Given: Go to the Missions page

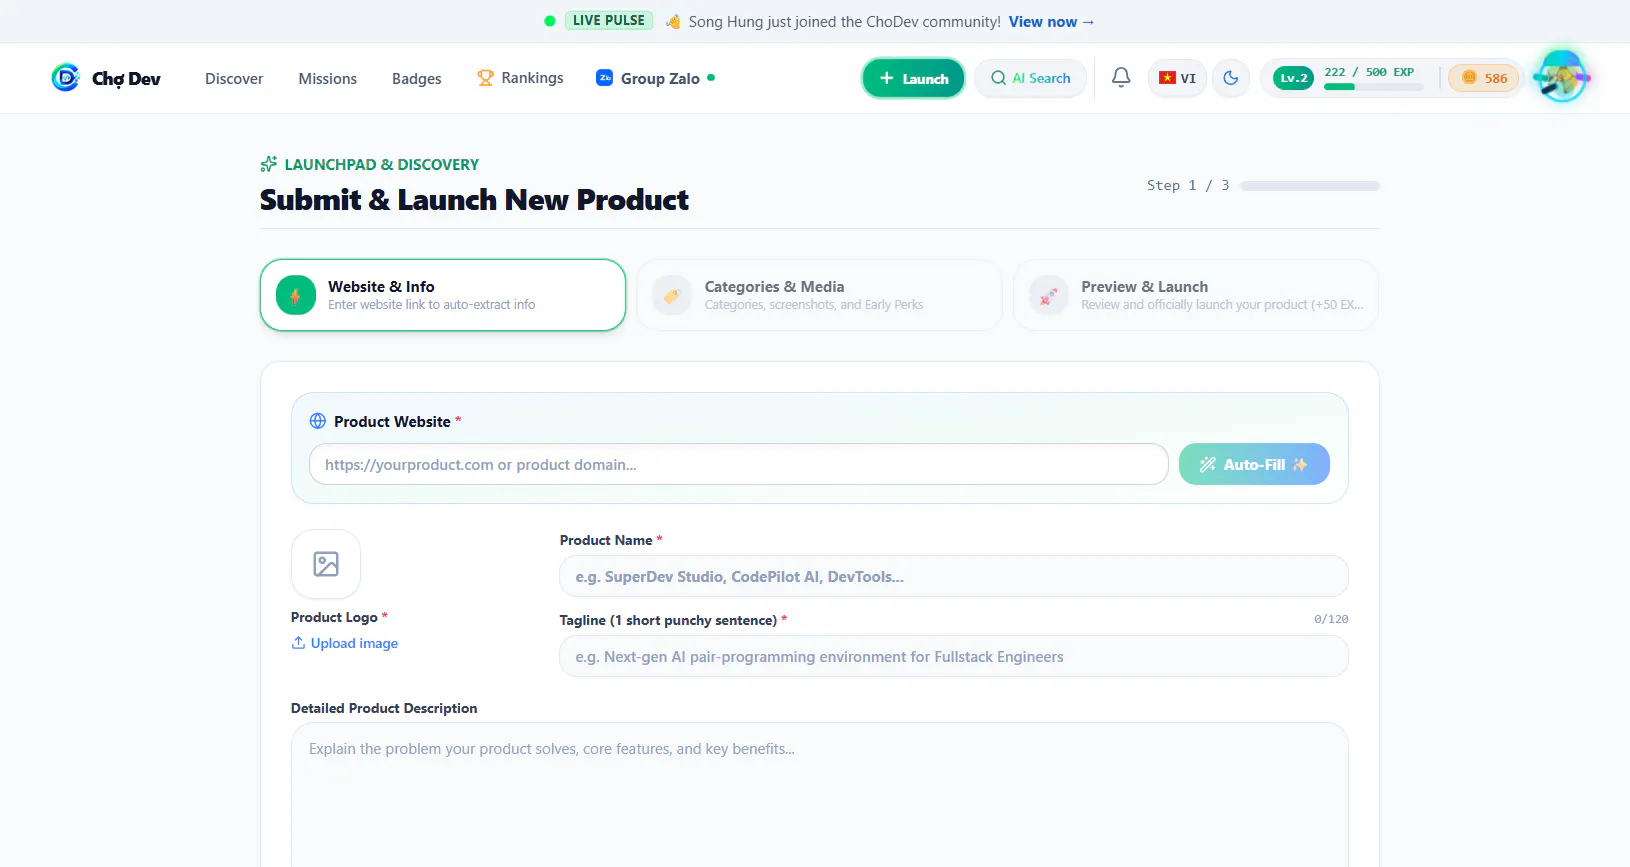Looking at the screenshot, I should (x=327, y=78).
